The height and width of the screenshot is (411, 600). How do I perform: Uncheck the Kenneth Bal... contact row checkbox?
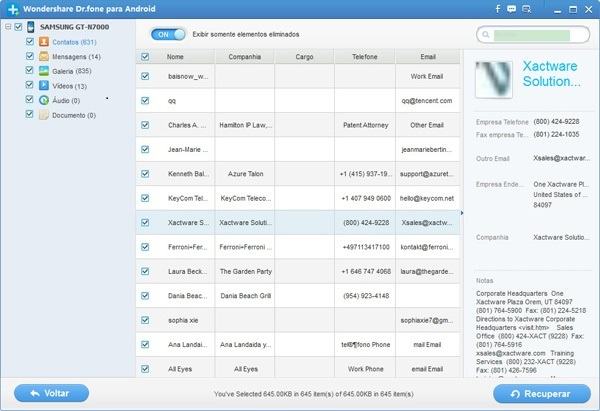(145, 174)
